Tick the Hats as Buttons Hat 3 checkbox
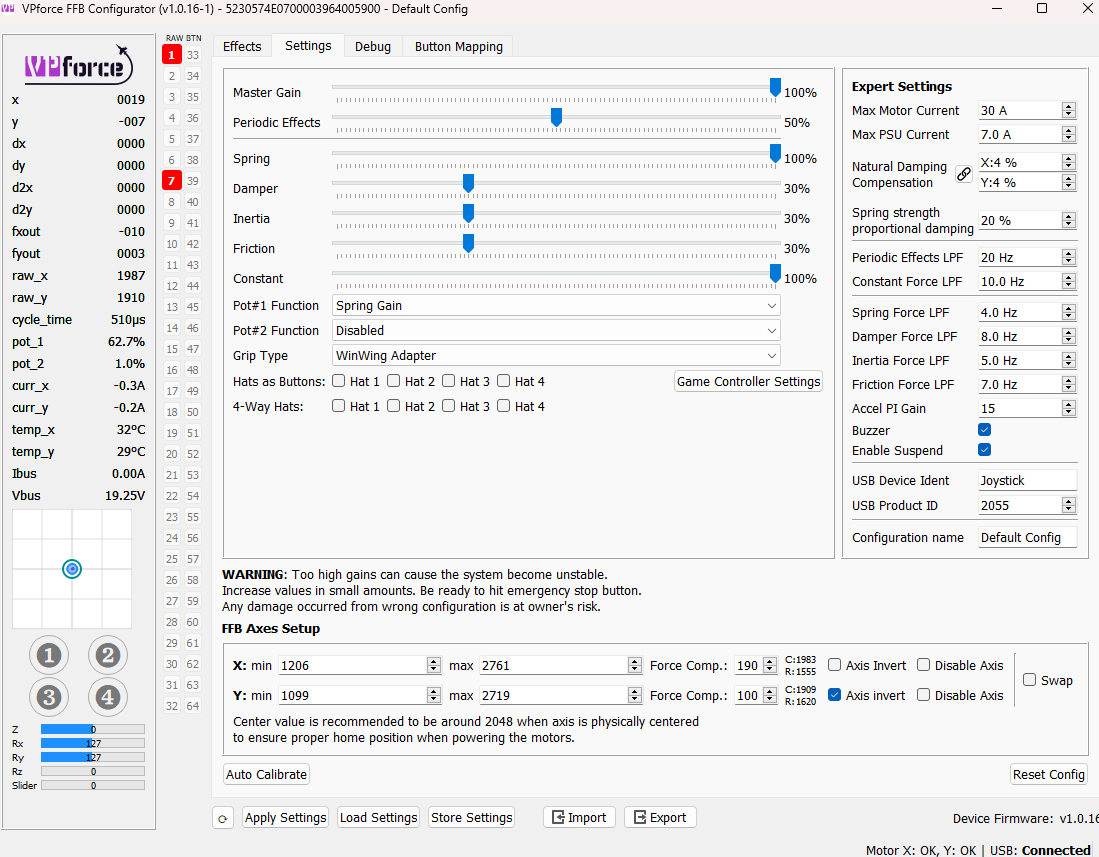 449,381
